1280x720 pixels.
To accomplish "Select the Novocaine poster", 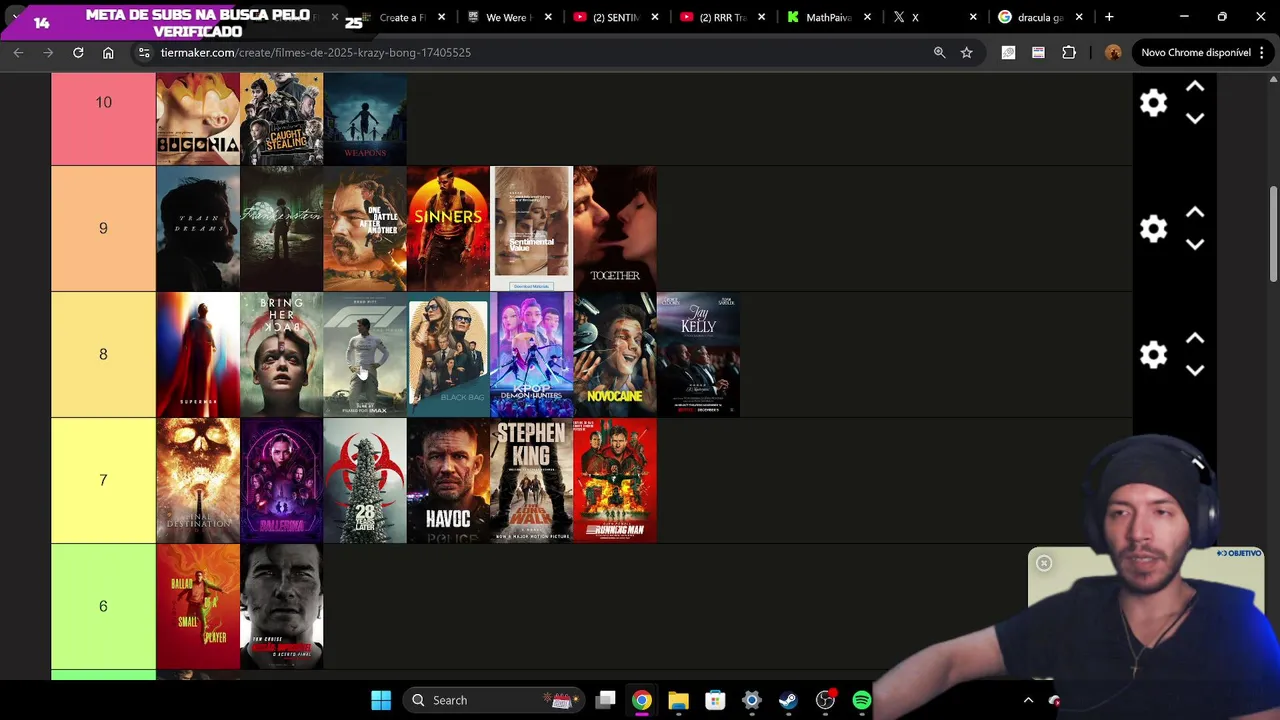I will click(x=615, y=354).
